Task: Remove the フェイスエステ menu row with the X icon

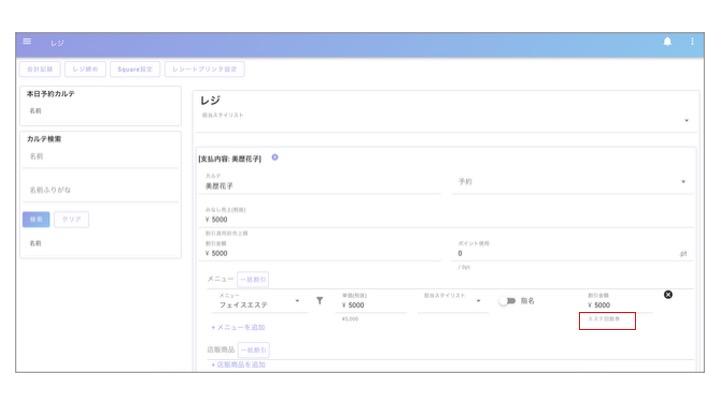Action: [668, 294]
